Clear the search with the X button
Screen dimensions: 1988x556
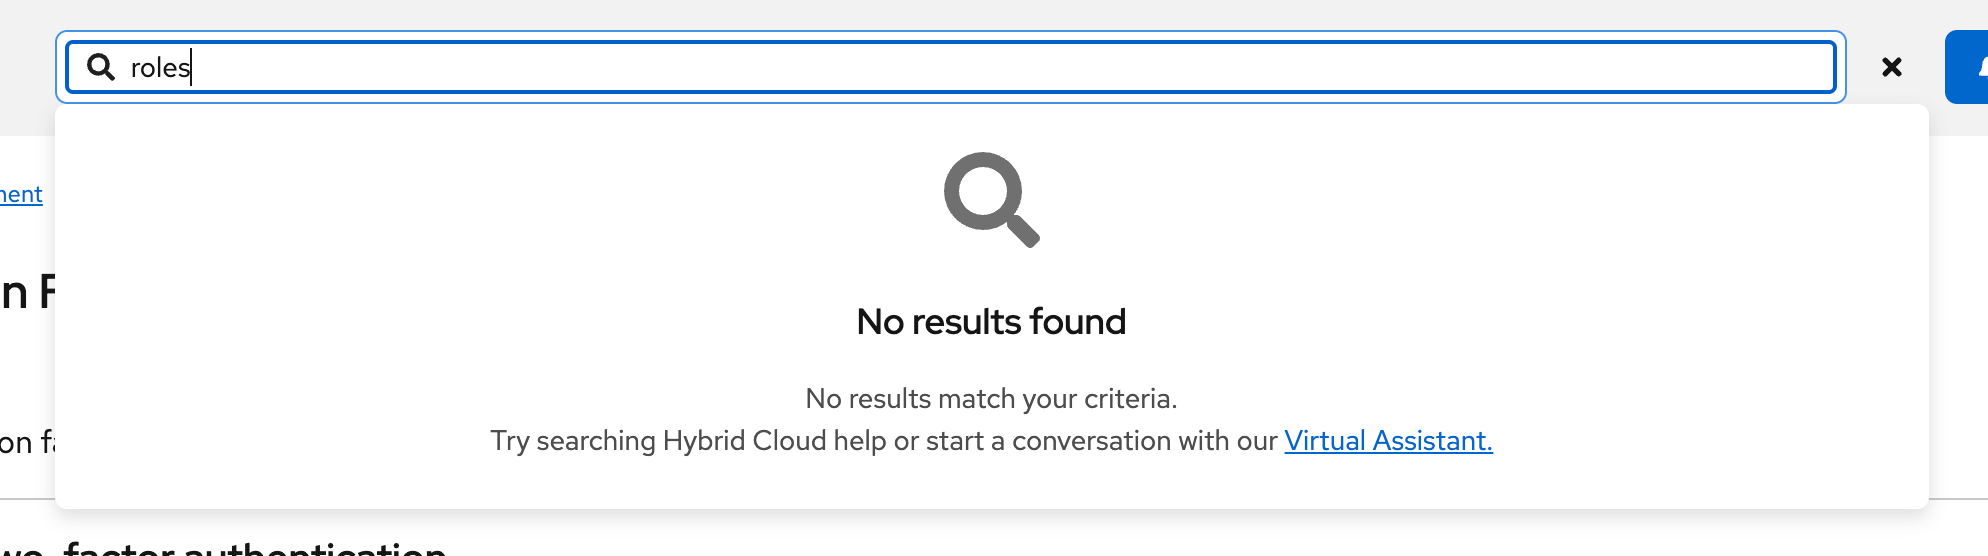(1891, 67)
